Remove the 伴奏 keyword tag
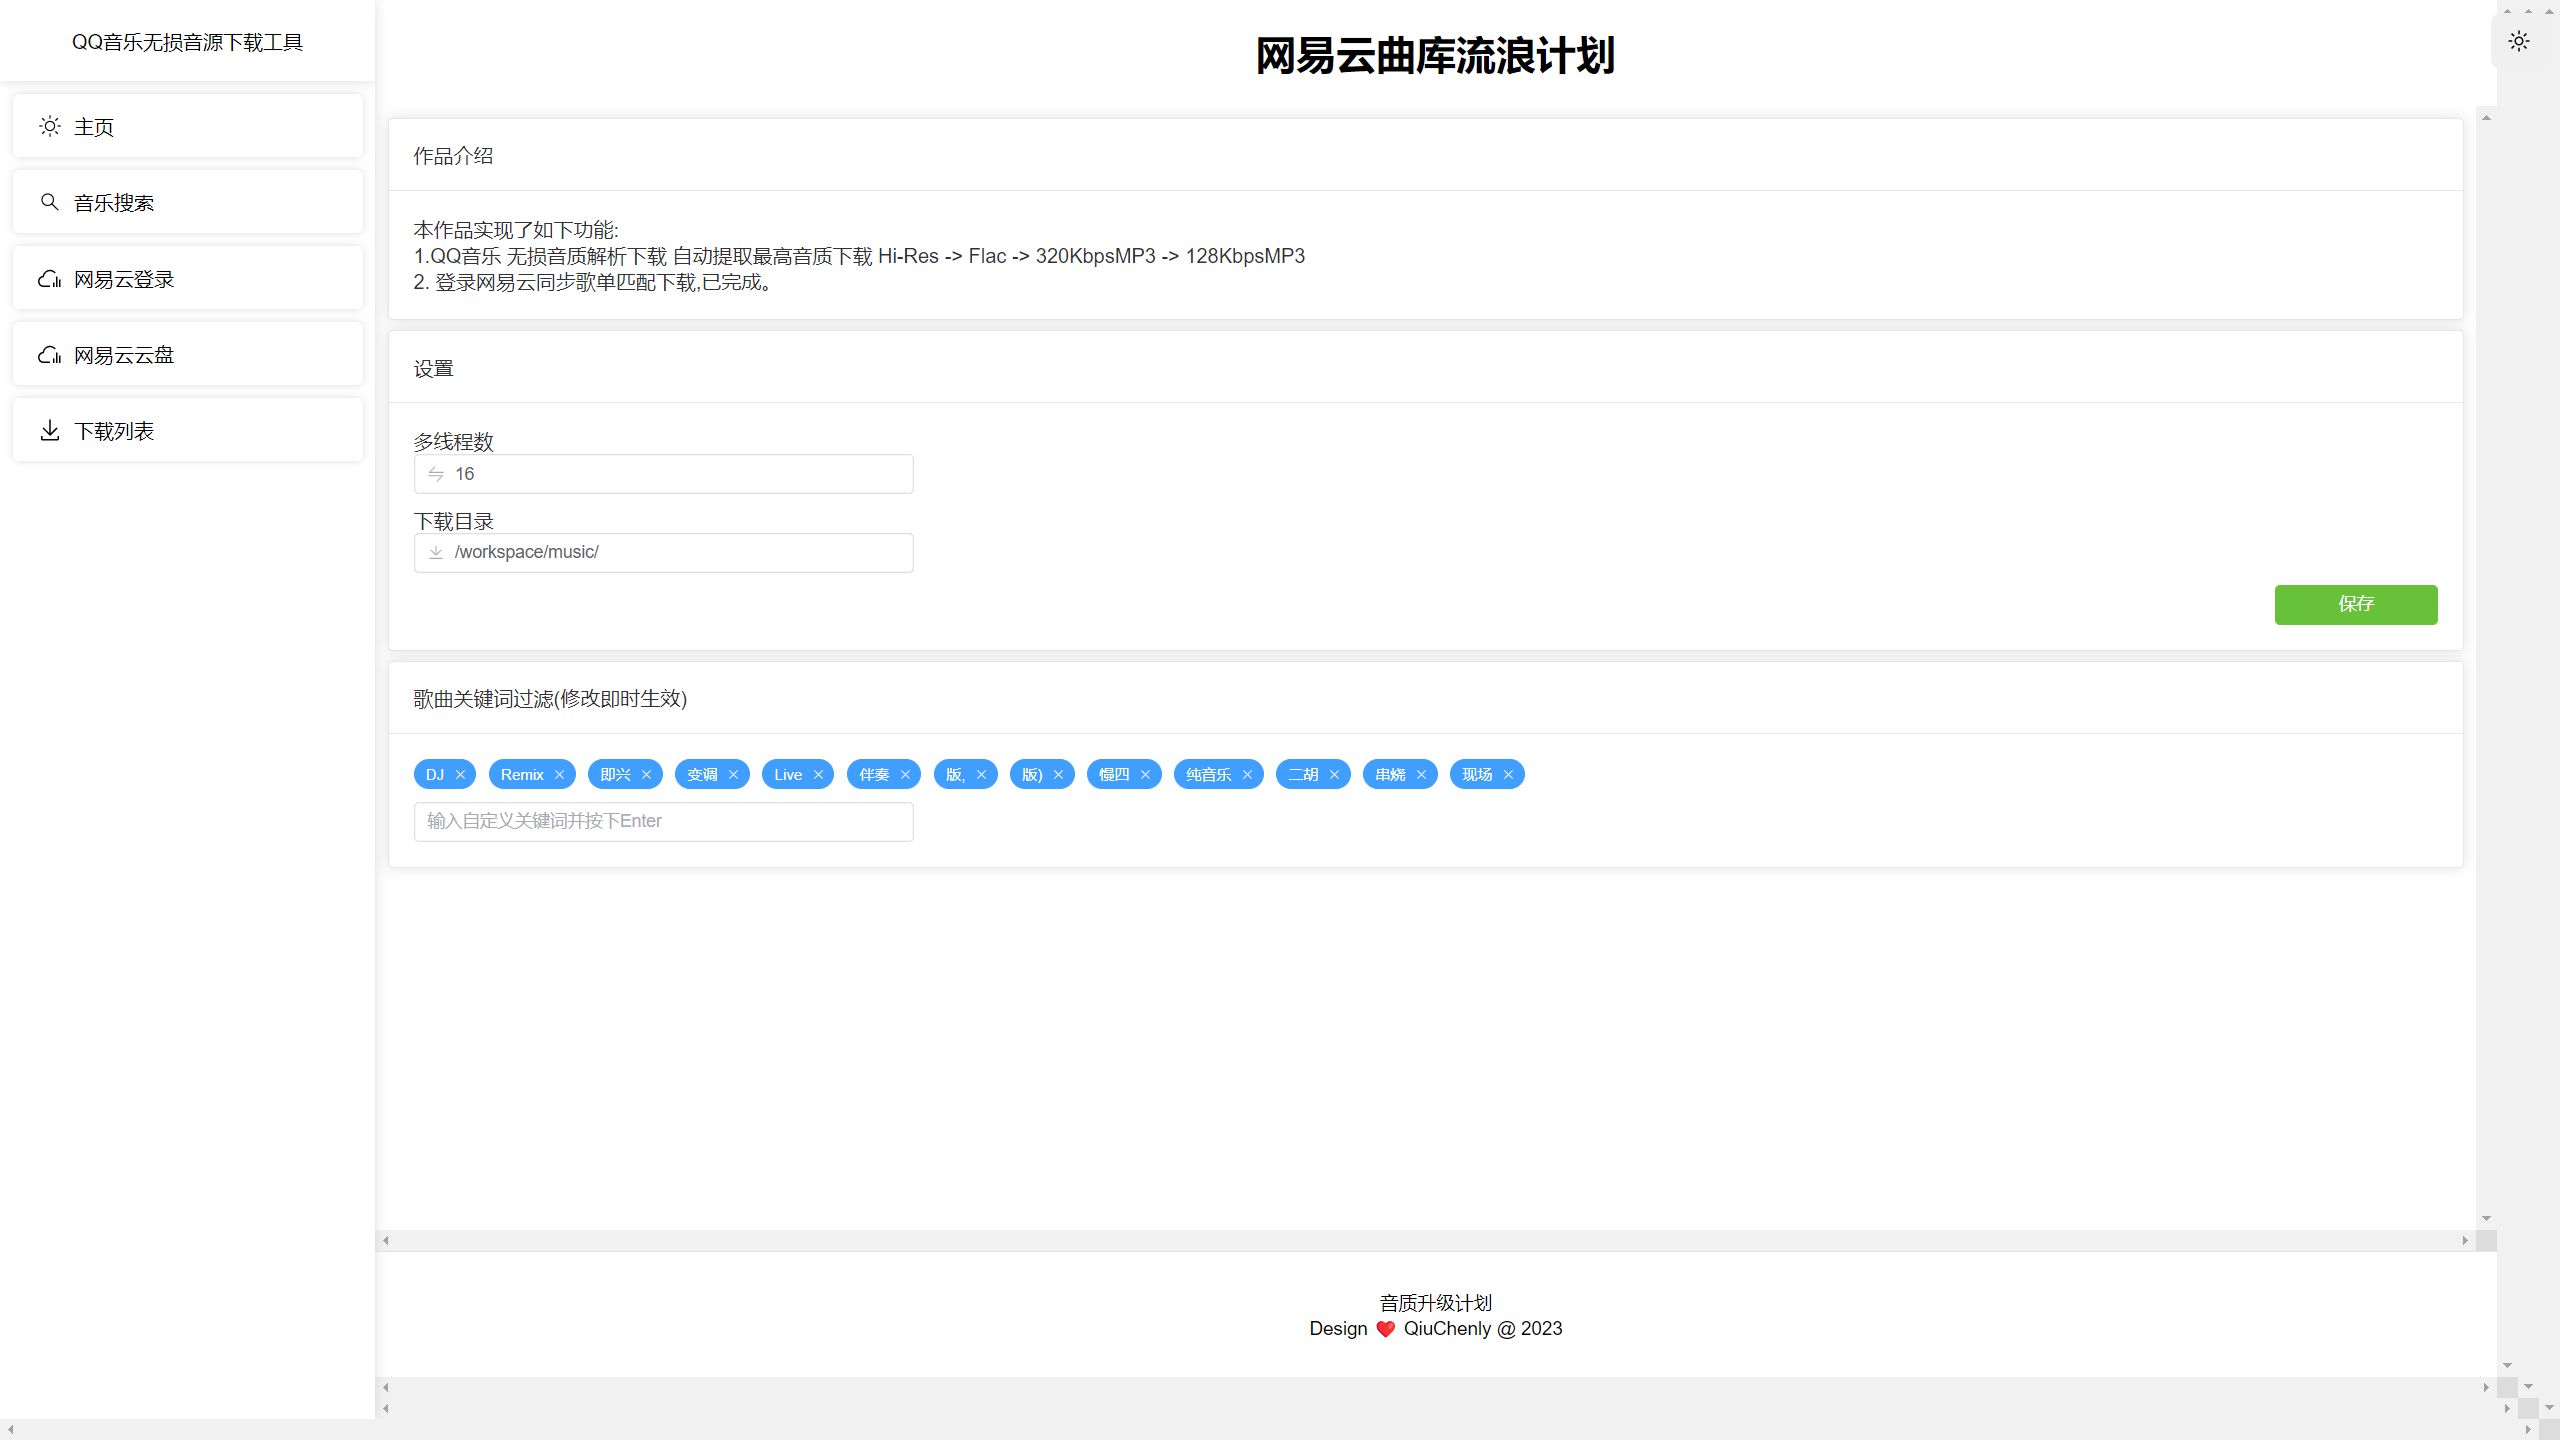This screenshot has height=1440, width=2560. (905, 775)
